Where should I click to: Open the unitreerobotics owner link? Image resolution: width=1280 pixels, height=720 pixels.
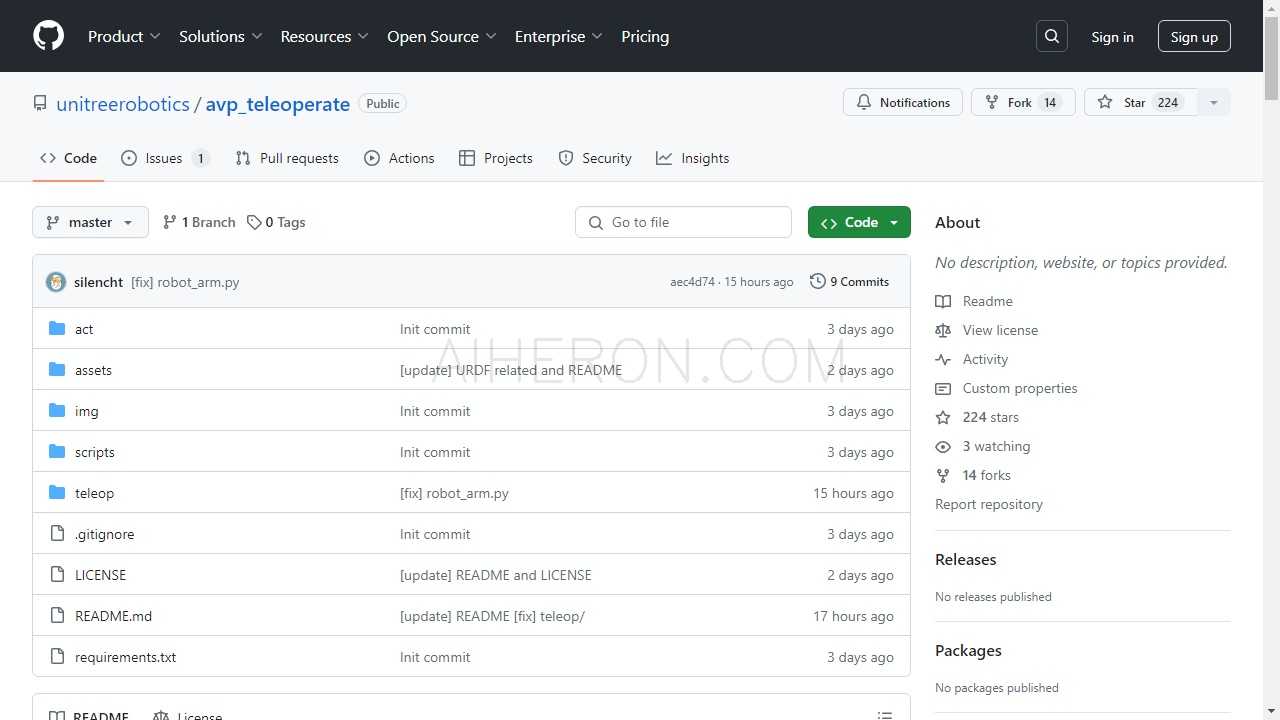123,104
